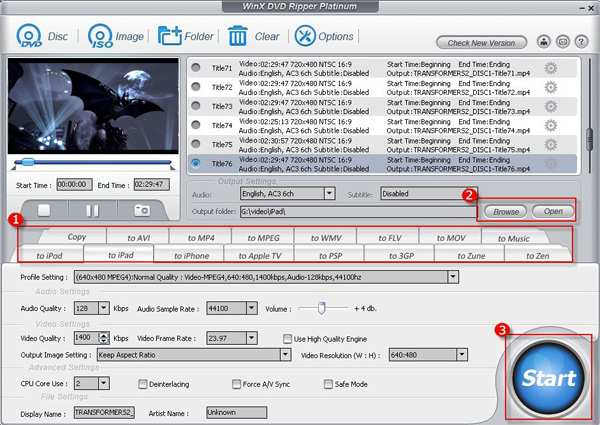Switch to the to WMV tab
Image resolution: width=600 pixels, height=425 pixels.
point(326,238)
